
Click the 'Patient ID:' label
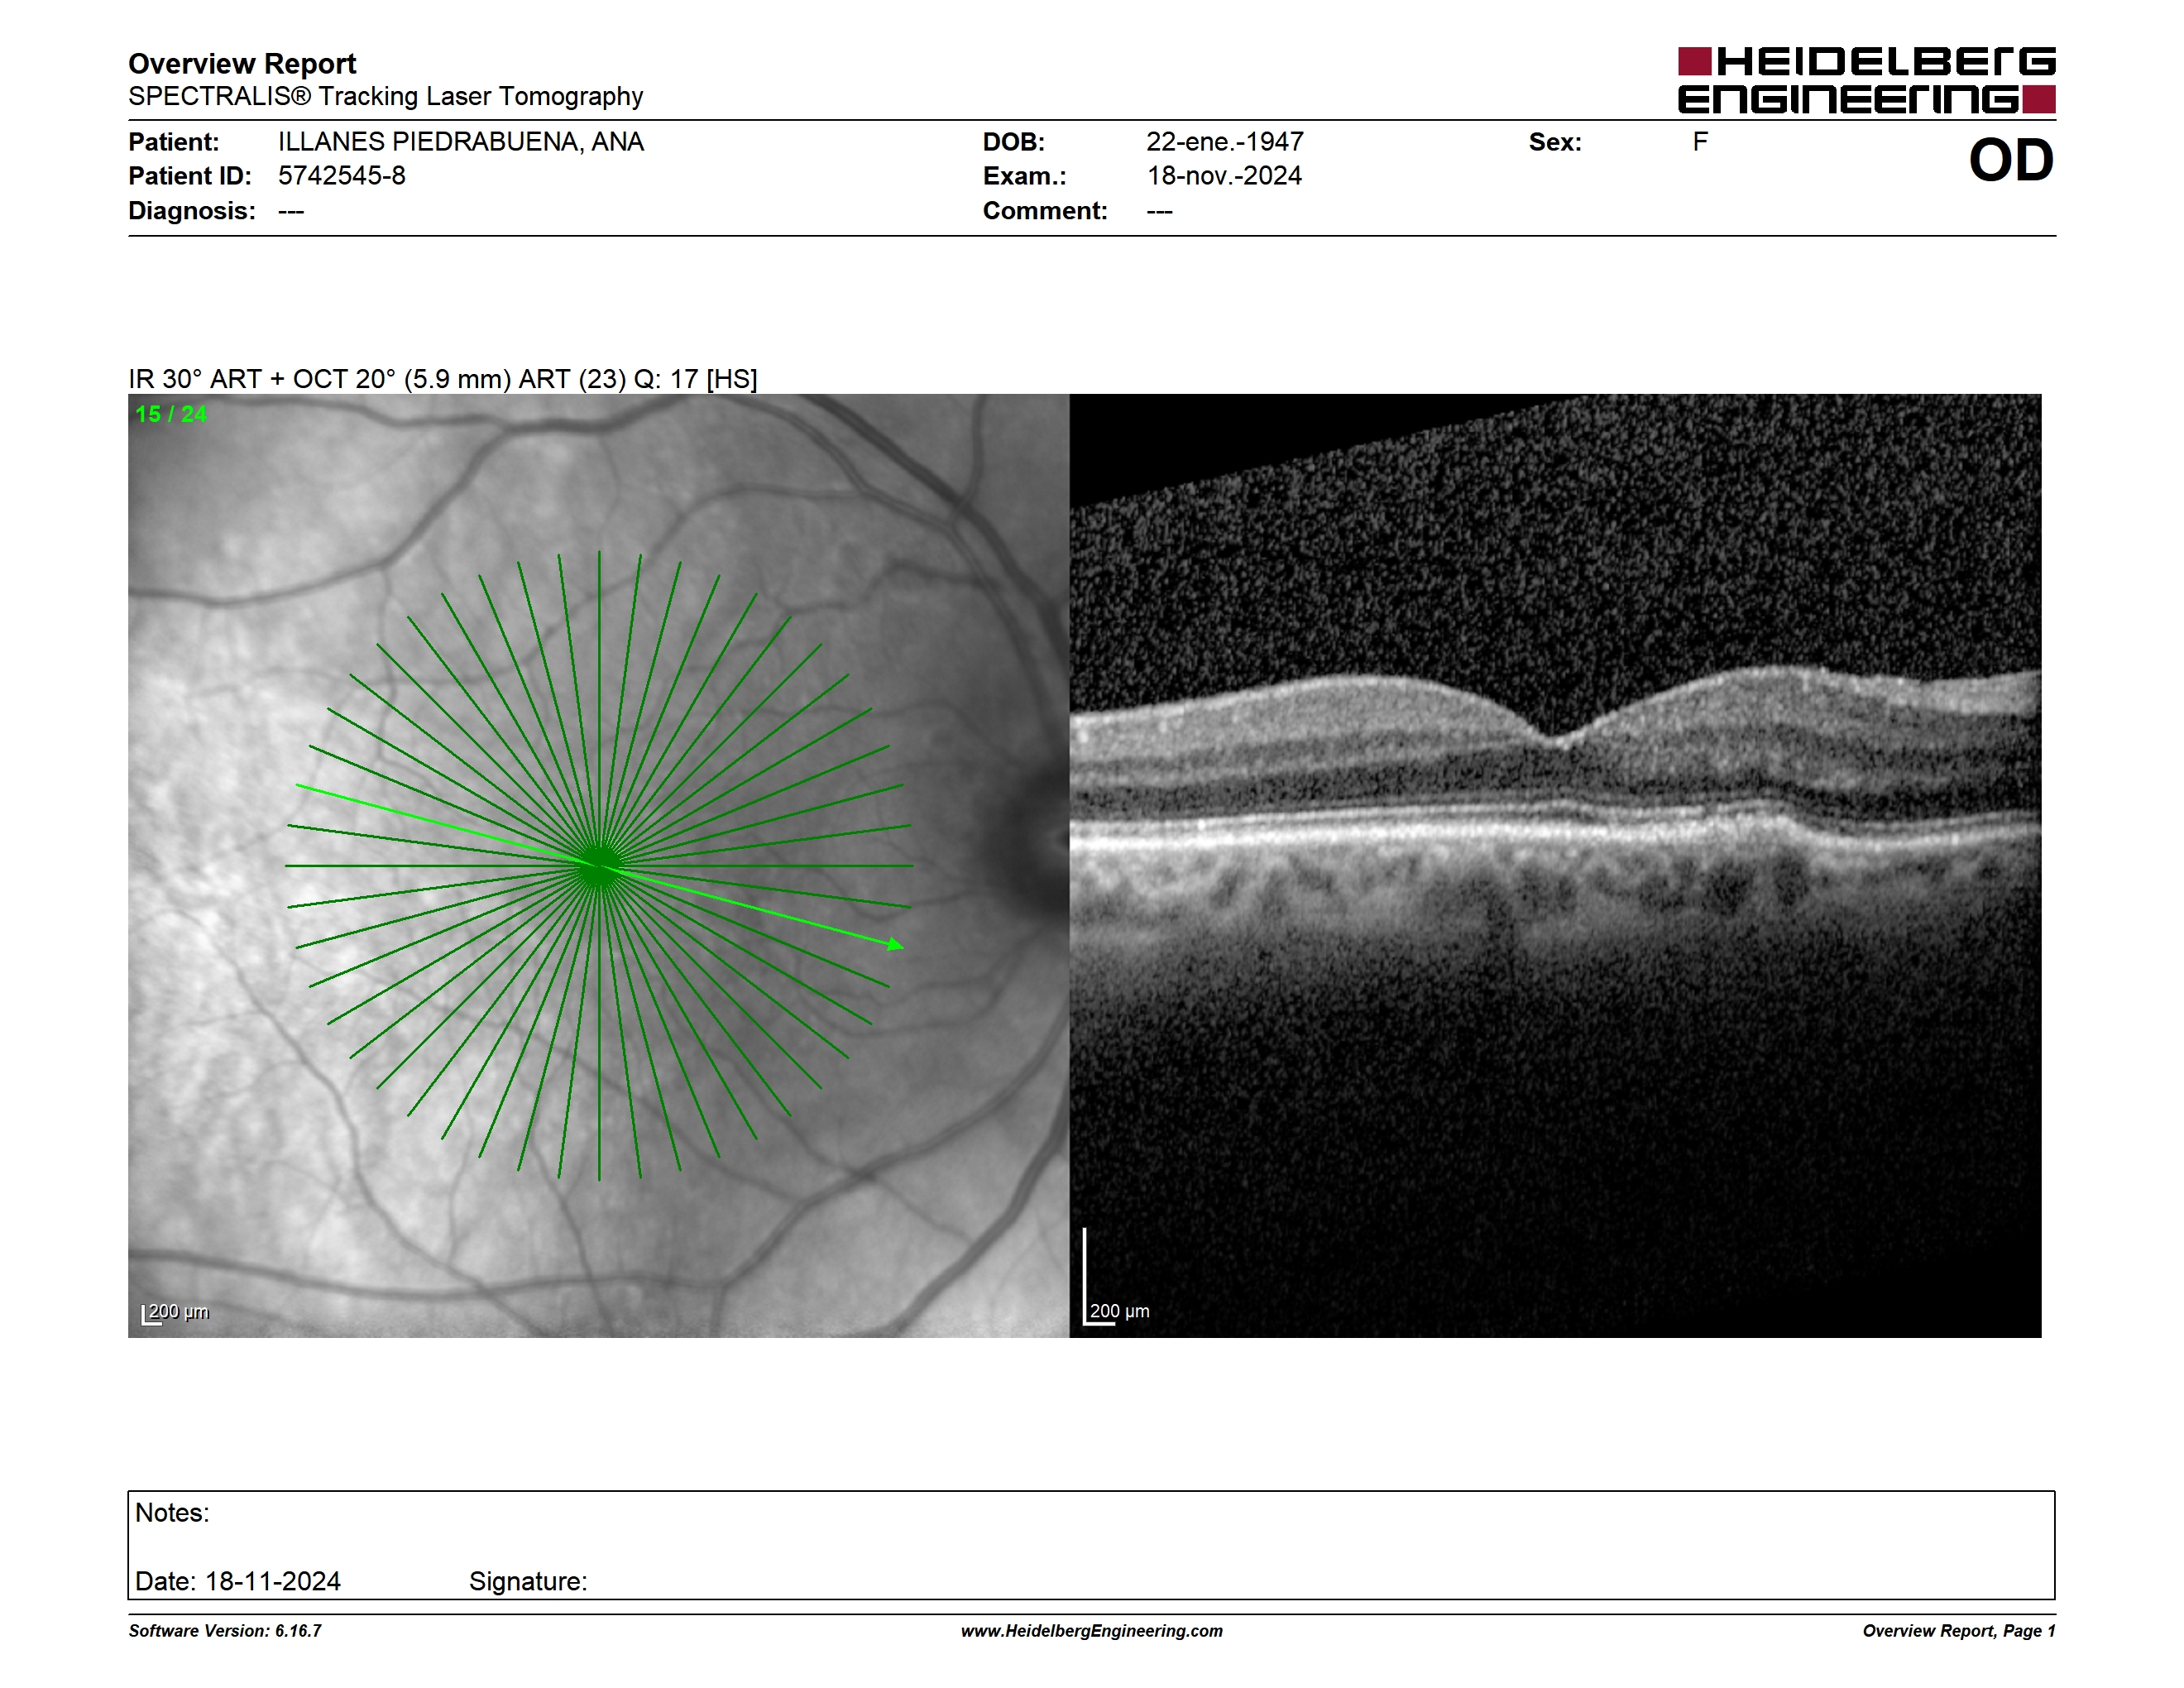click(x=190, y=176)
